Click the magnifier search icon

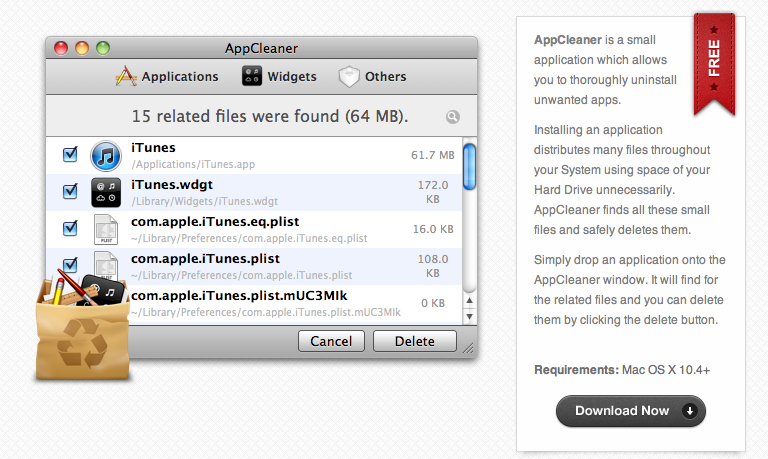(453, 117)
